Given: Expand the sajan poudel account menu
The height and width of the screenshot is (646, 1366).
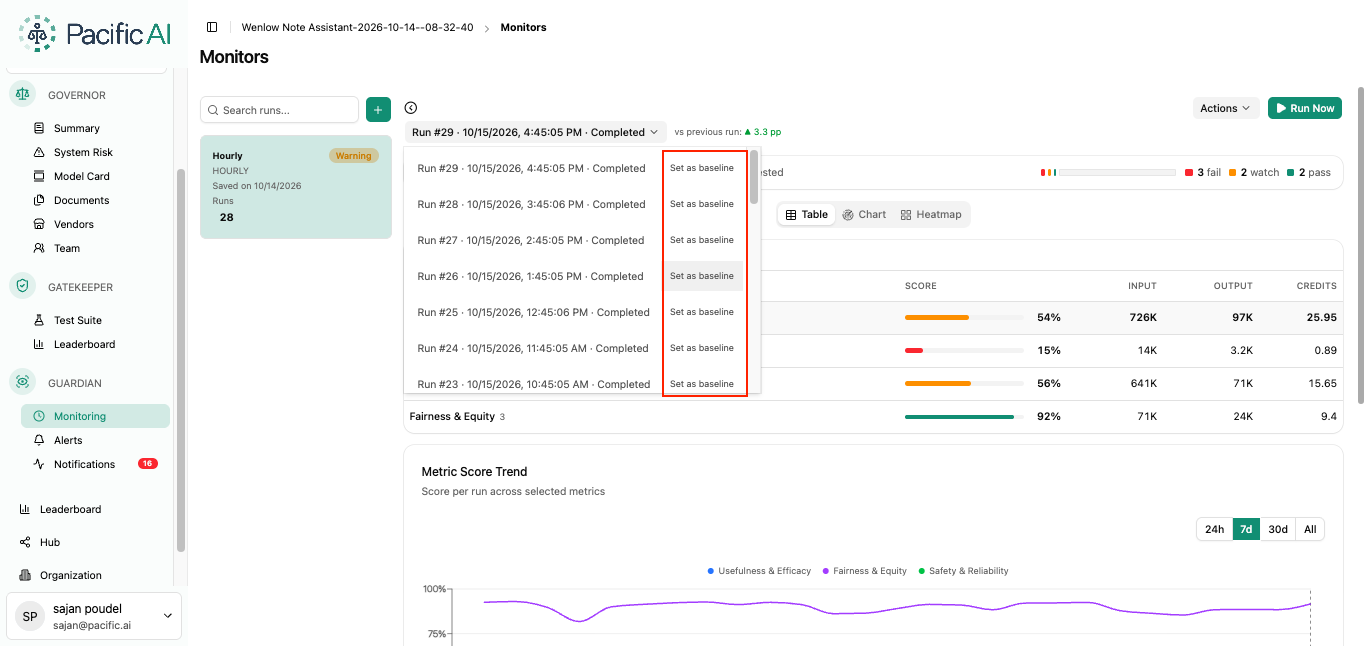Looking at the screenshot, I should (x=95, y=616).
